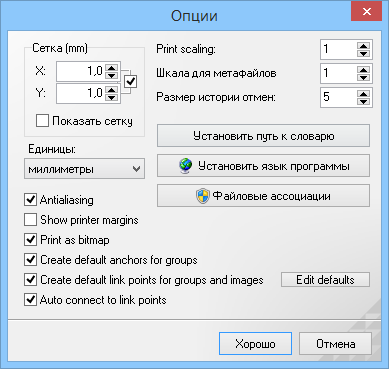The image size is (389, 369).
Task: Toggle the X/Y grid link checkbox
Action: click(130, 81)
